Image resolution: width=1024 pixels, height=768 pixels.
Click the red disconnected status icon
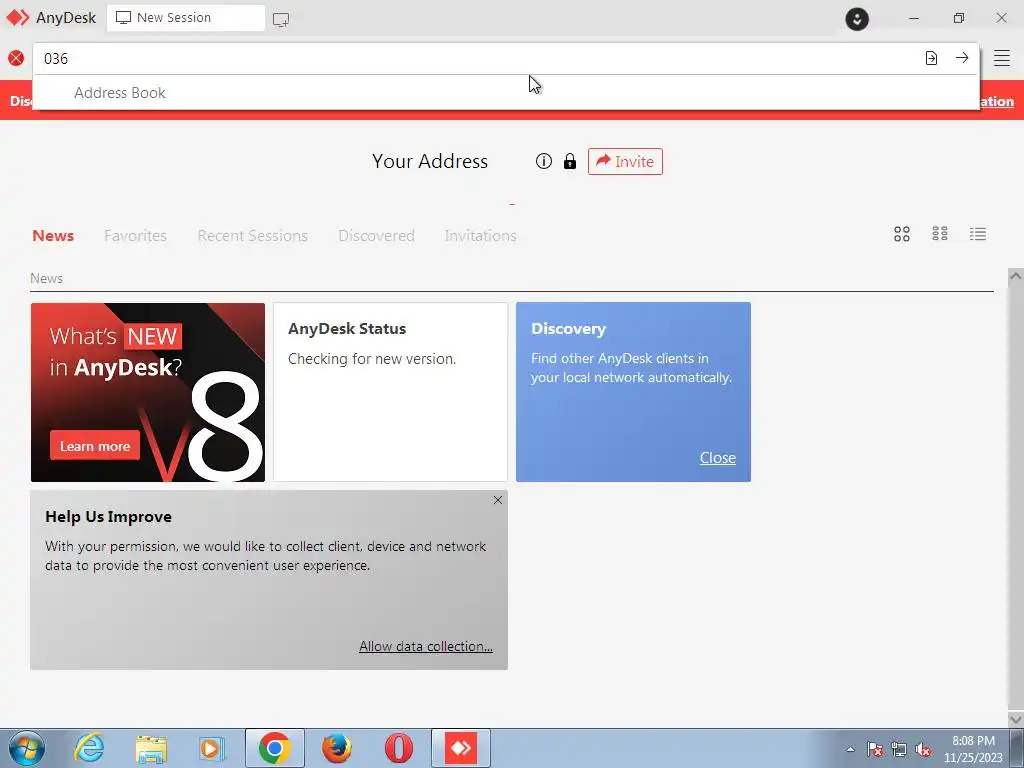(16, 58)
